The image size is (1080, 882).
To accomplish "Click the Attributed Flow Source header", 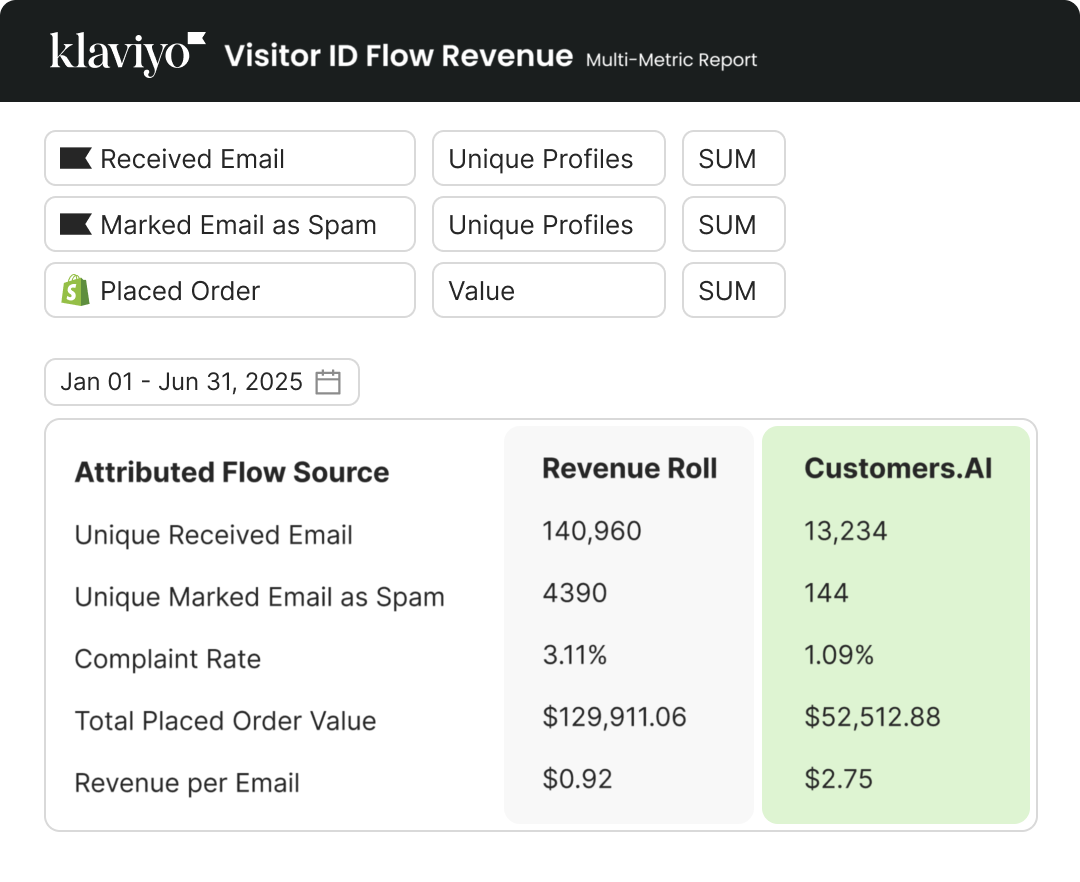I will pos(232,472).
